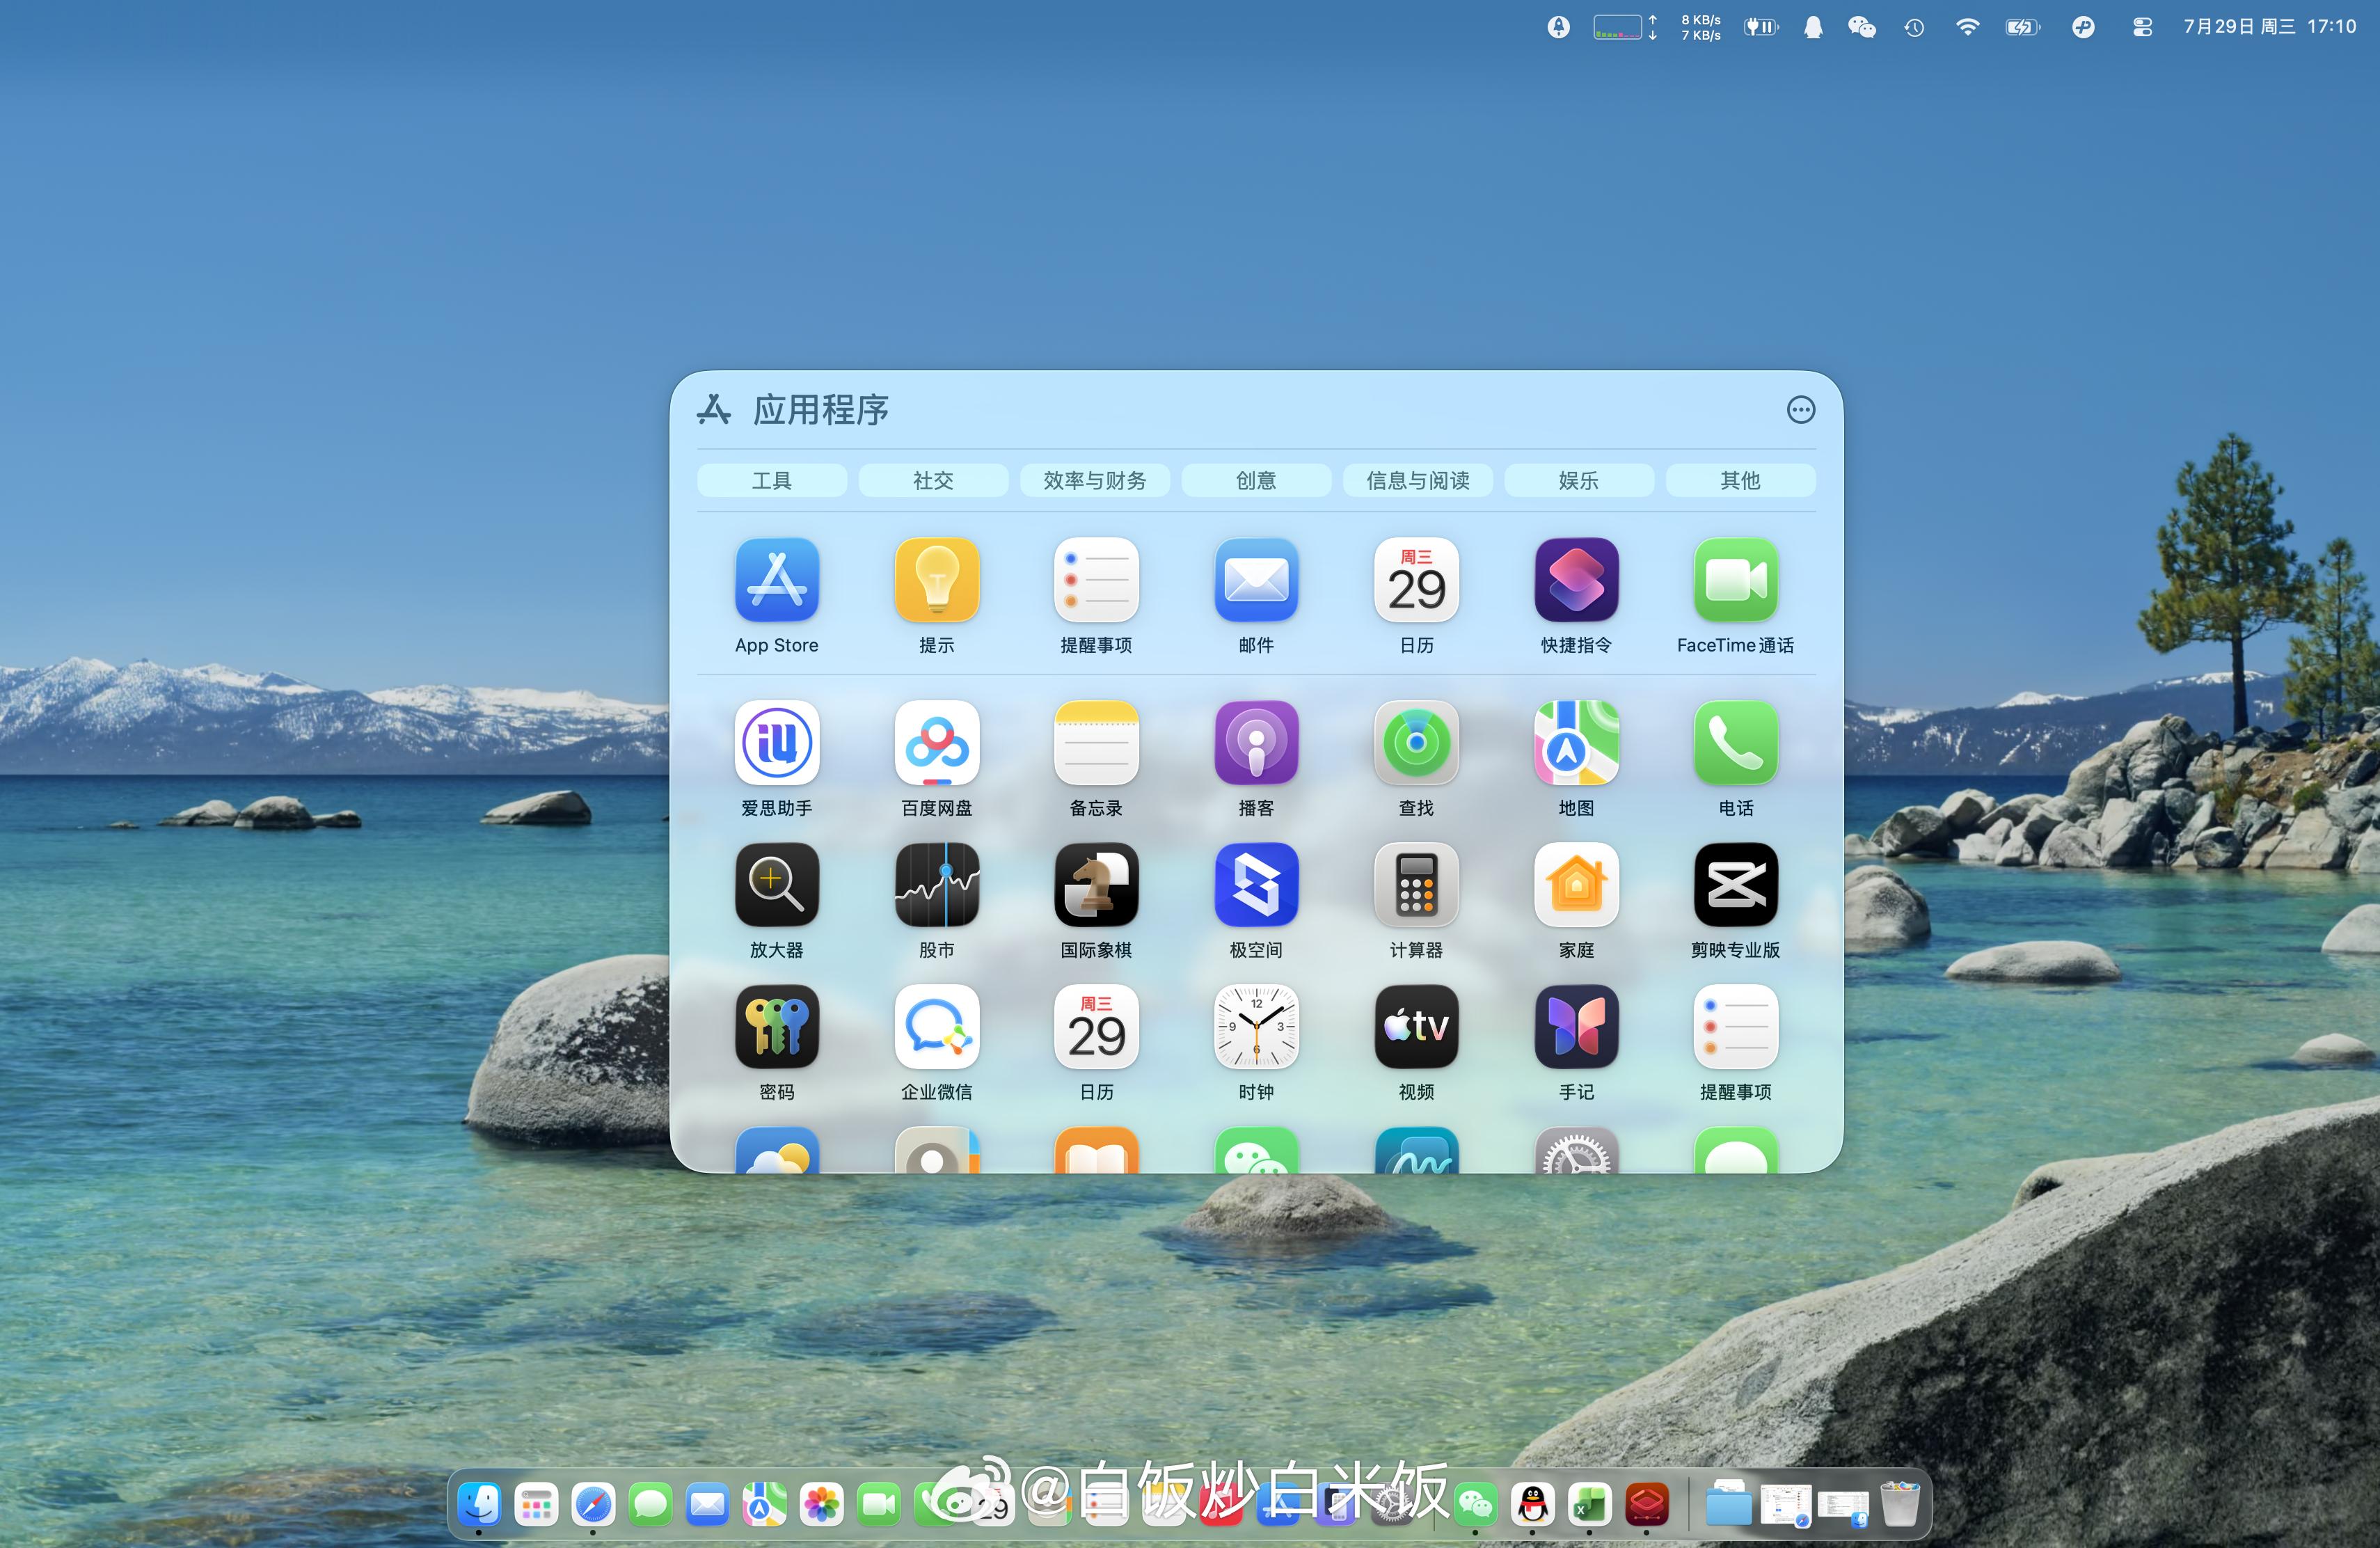Open Messages from the Dock
Viewport: 2380px width, 1548px height.
point(650,1503)
